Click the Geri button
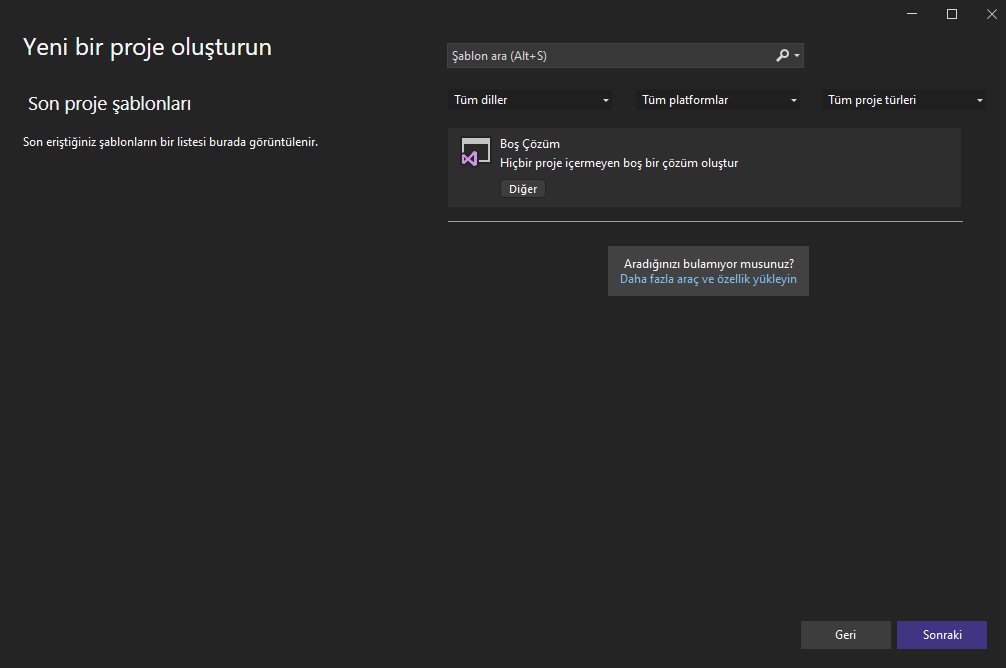 pyautogui.click(x=846, y=635)
